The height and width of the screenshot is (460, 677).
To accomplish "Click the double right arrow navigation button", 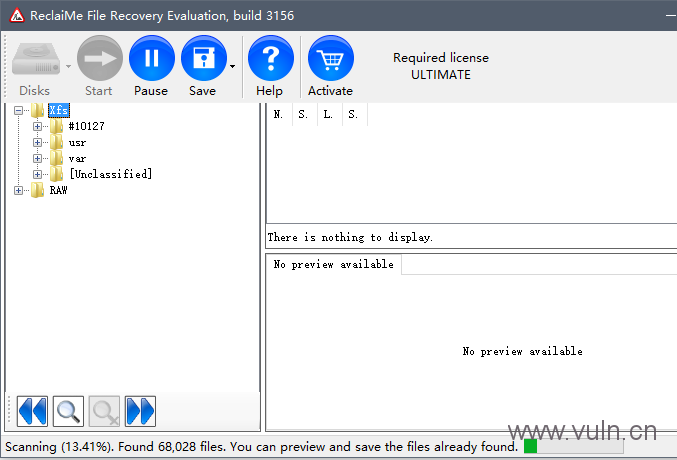I will pos(140,411).
